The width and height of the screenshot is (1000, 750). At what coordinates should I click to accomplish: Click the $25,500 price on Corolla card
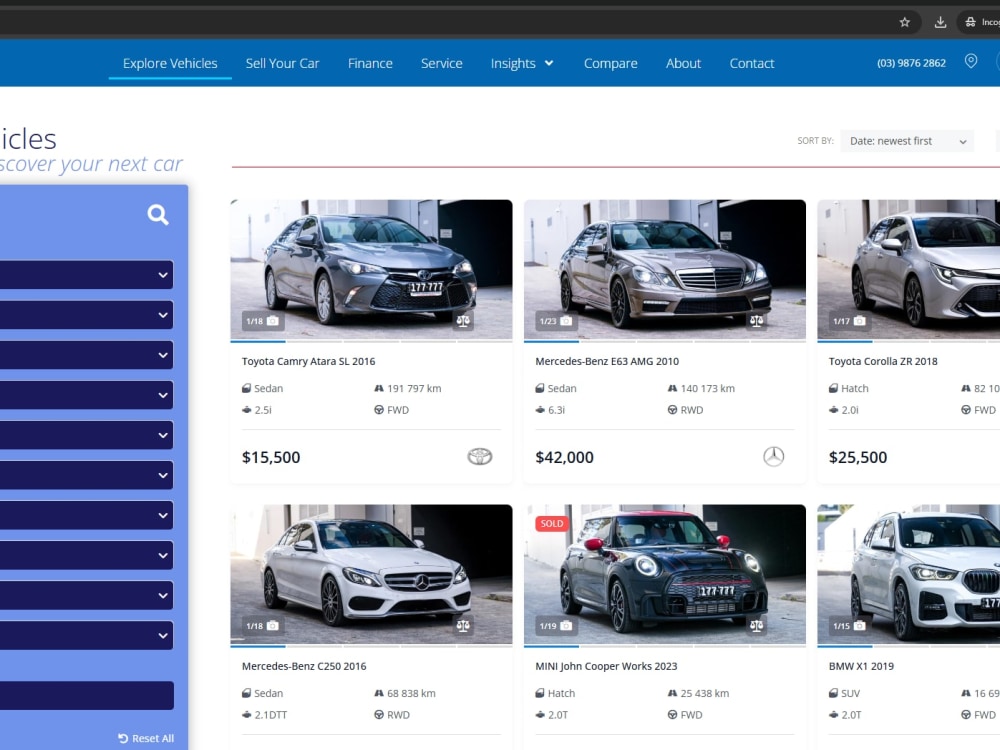coord(858,457)
